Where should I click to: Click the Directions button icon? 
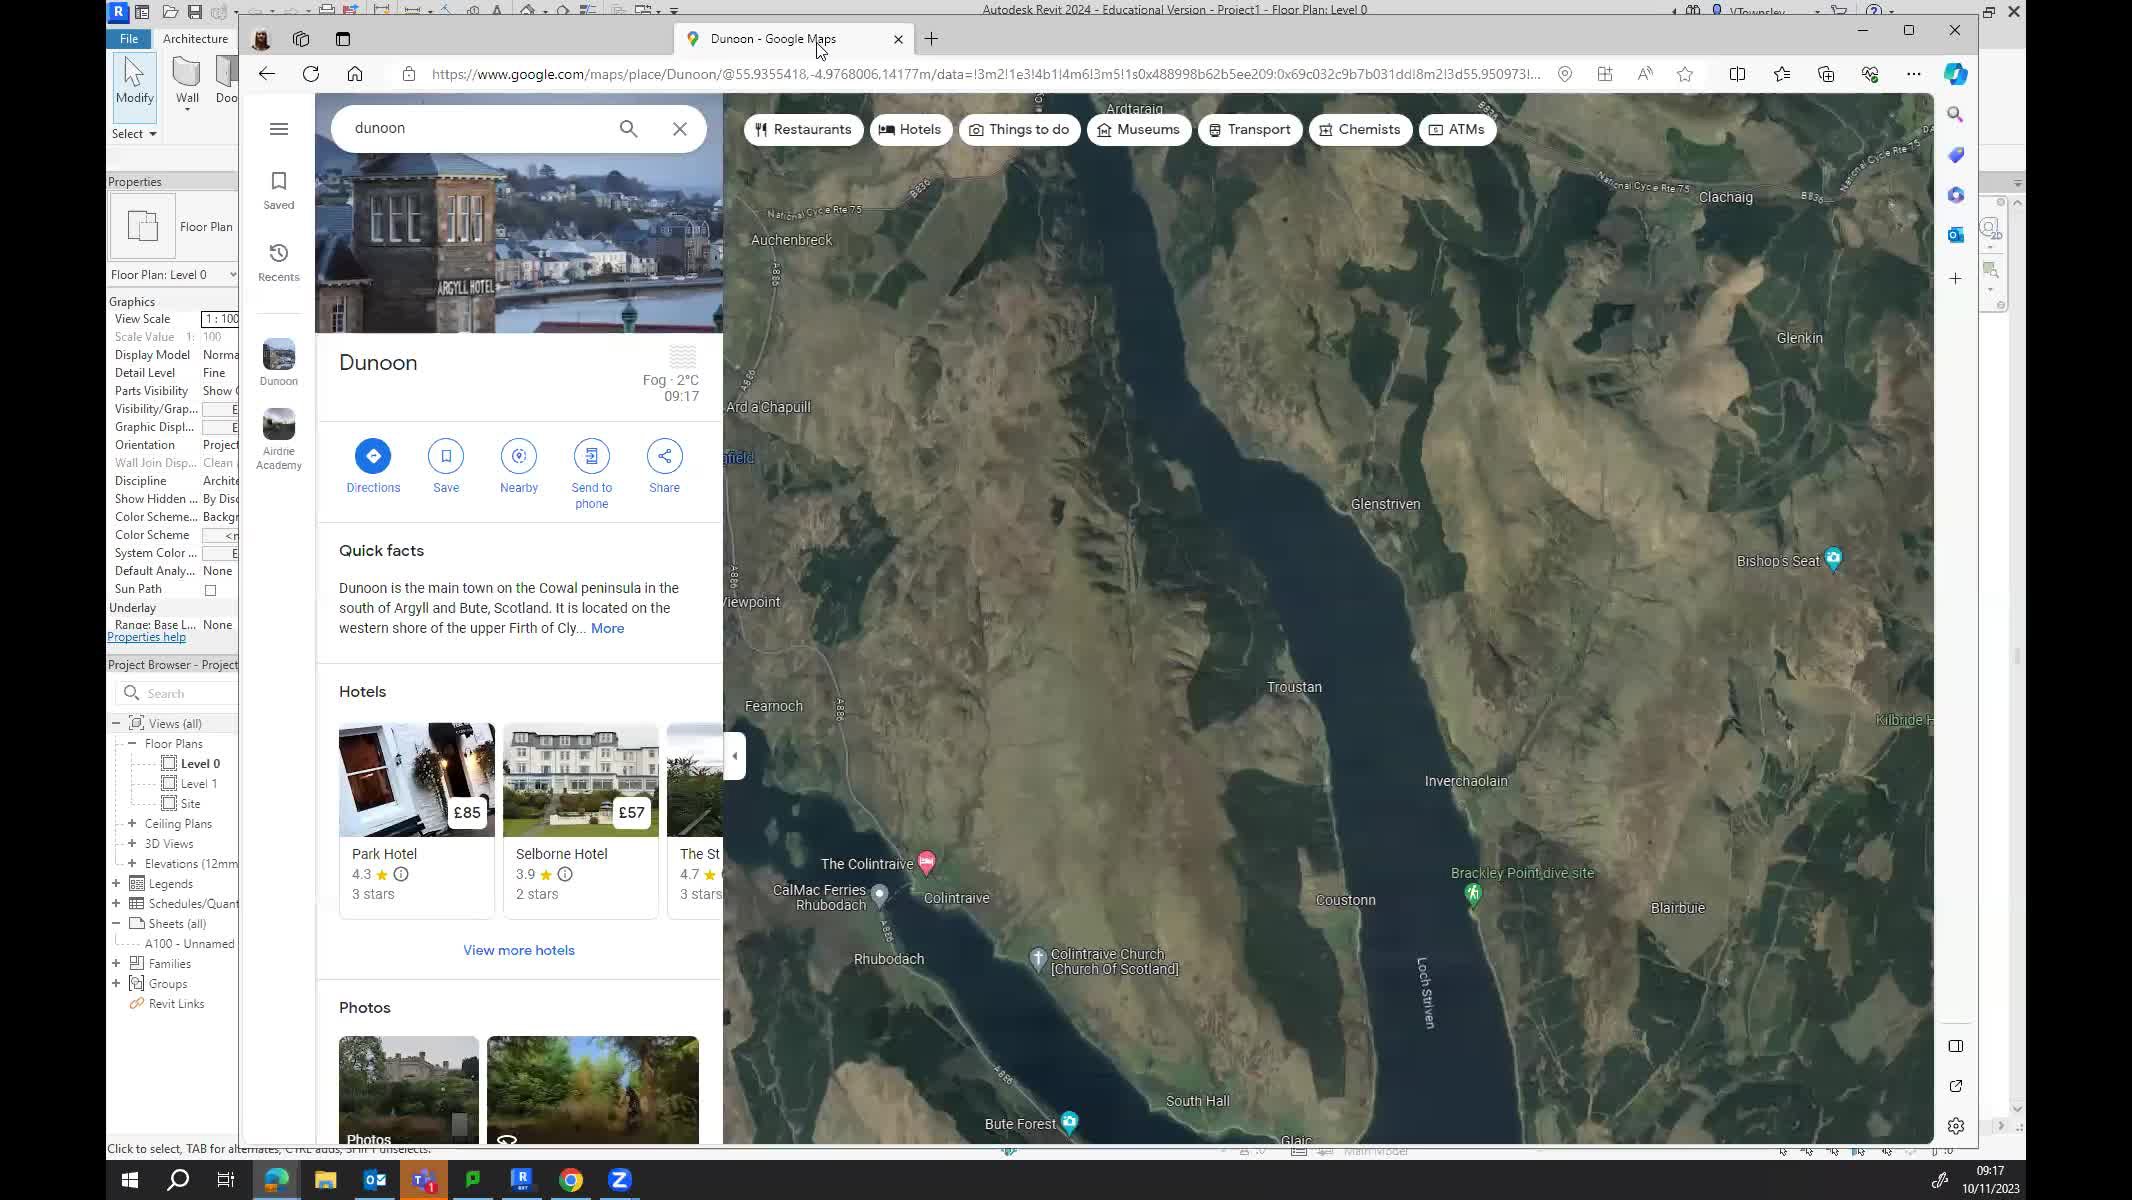tap(373, 456)
